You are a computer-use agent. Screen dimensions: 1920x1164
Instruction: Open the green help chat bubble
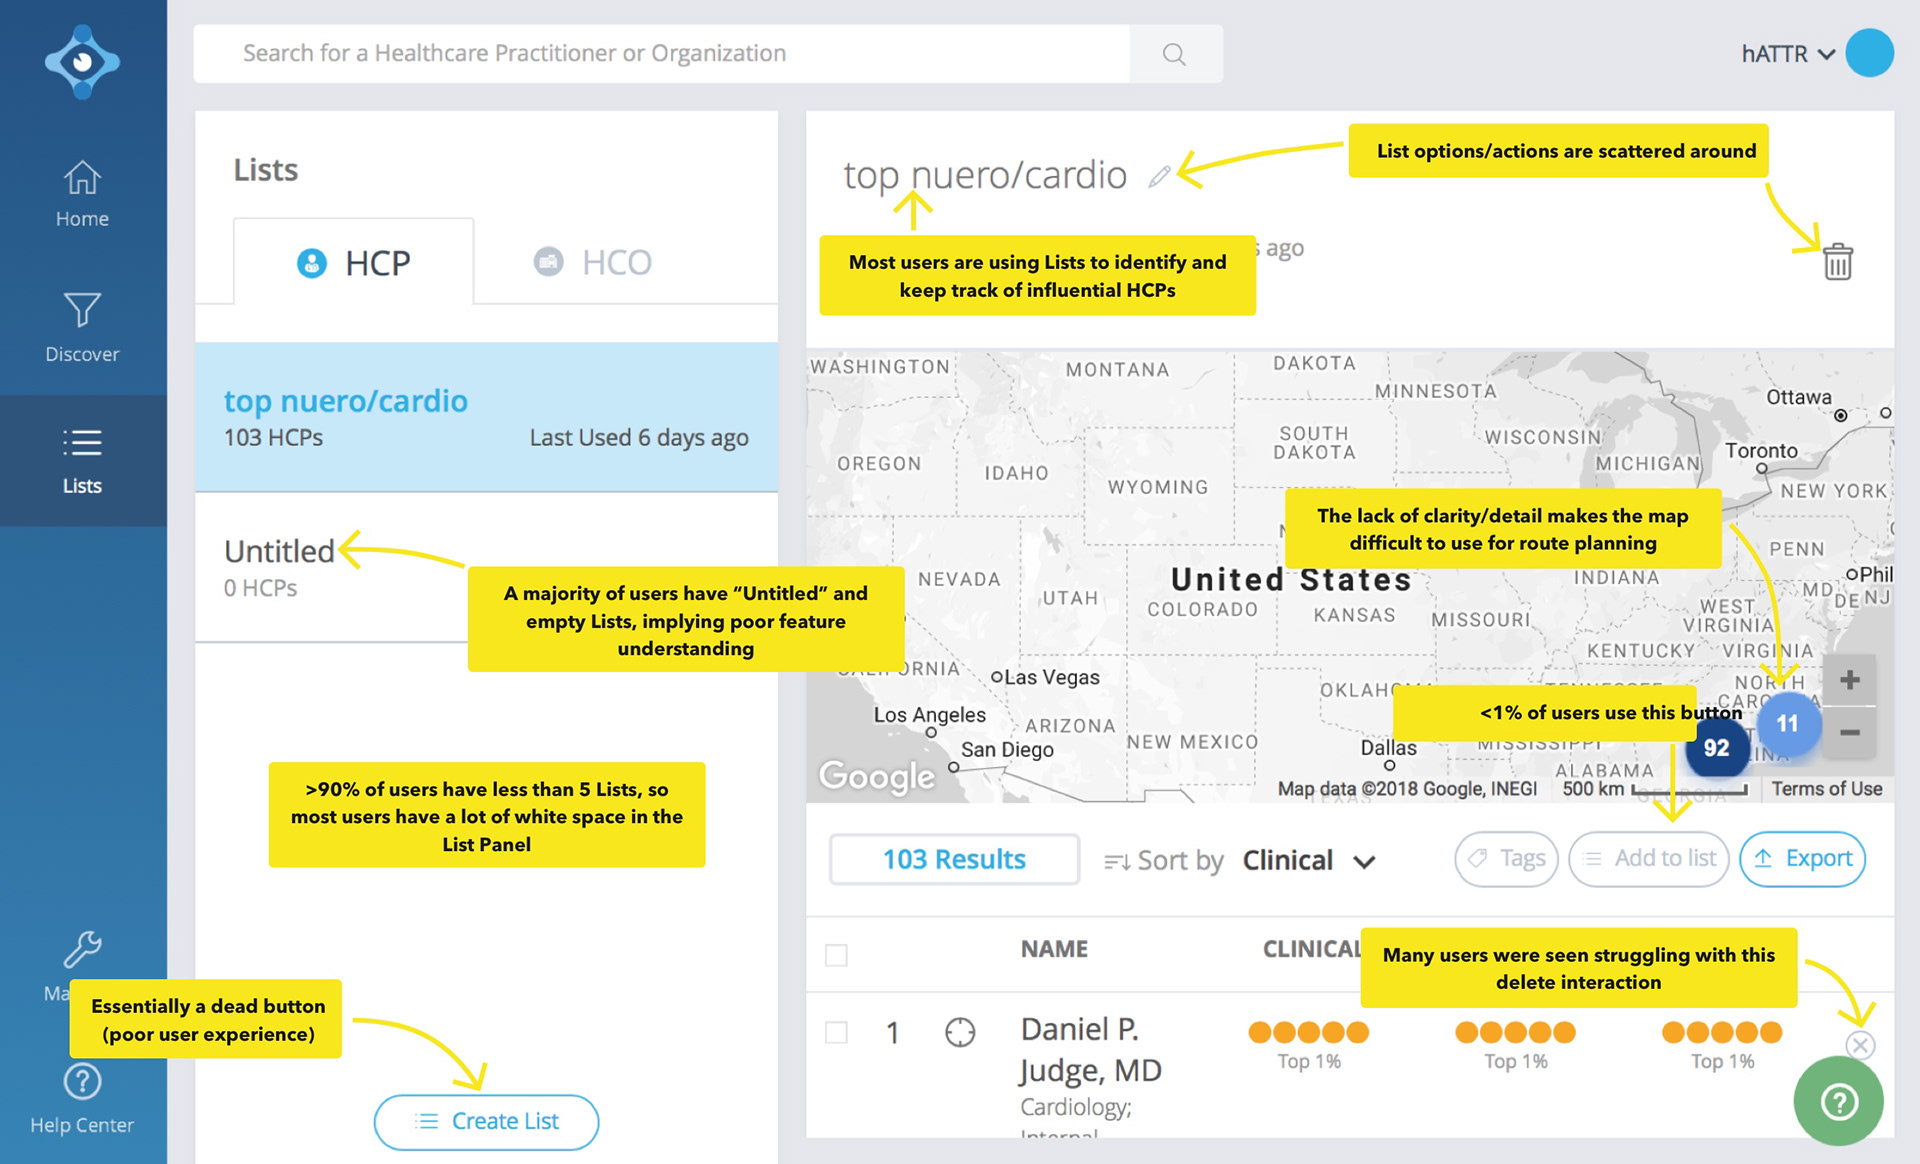pos(1839,1101)
